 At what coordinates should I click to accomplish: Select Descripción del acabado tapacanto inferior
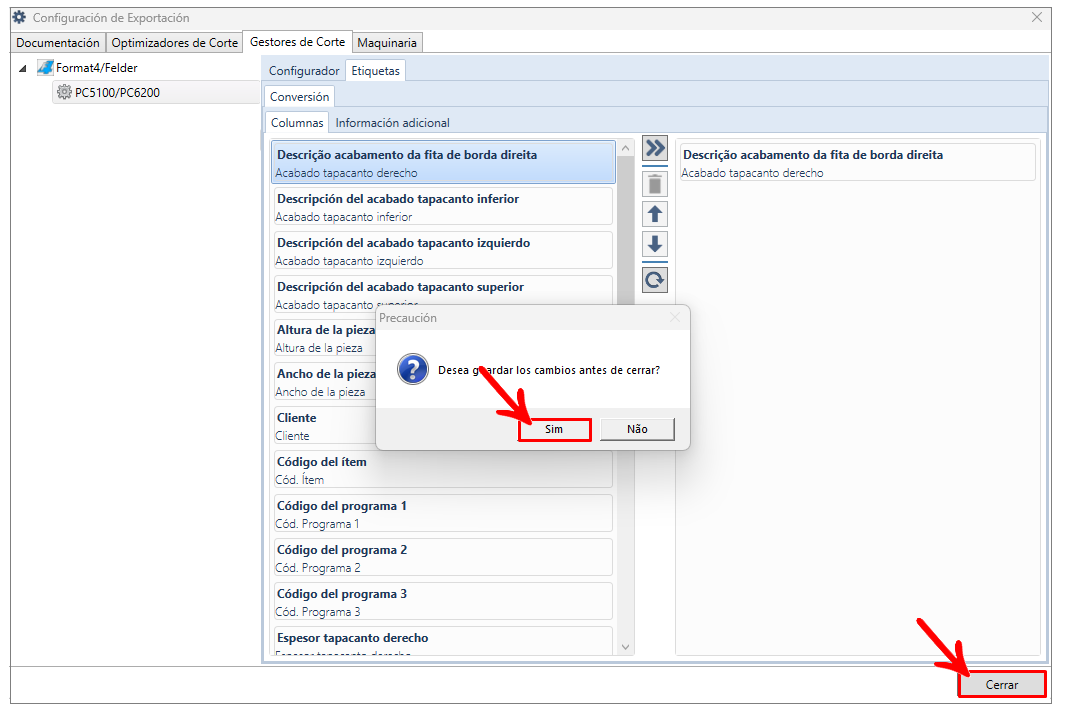pos(443,207)
